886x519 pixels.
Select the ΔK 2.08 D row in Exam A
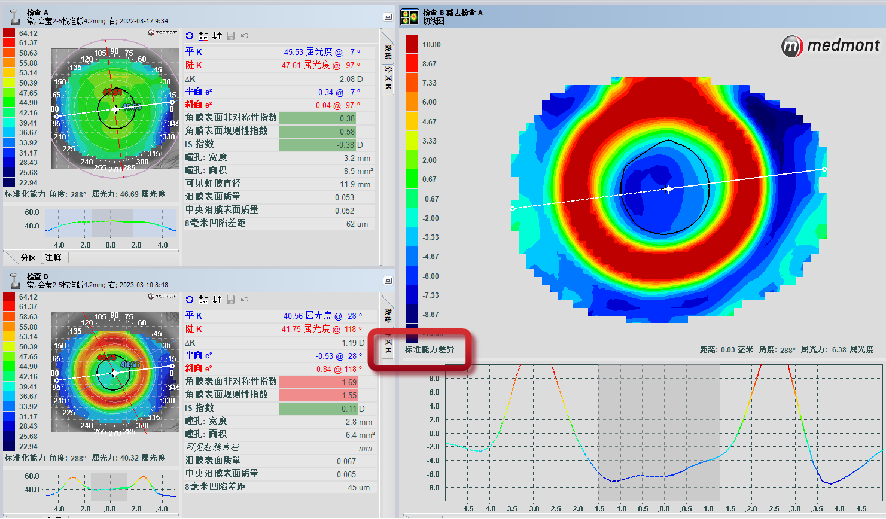[279, 78]
